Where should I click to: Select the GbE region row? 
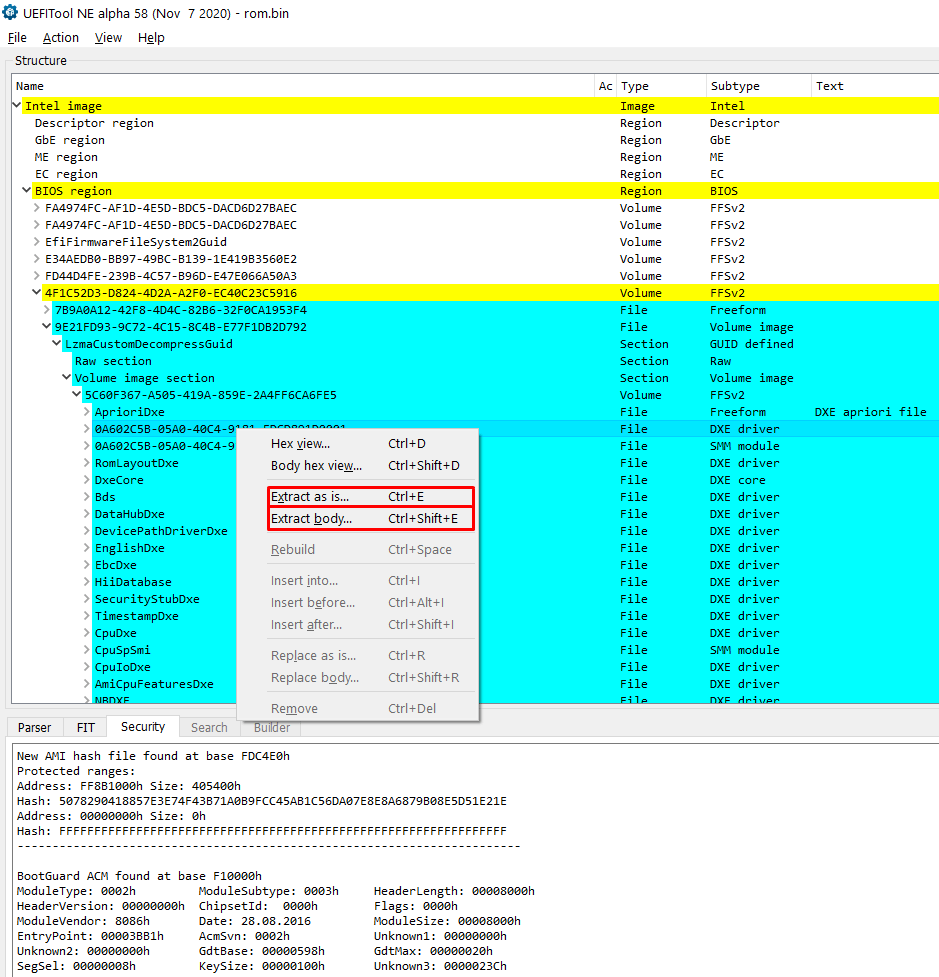[x=475, y=140]
